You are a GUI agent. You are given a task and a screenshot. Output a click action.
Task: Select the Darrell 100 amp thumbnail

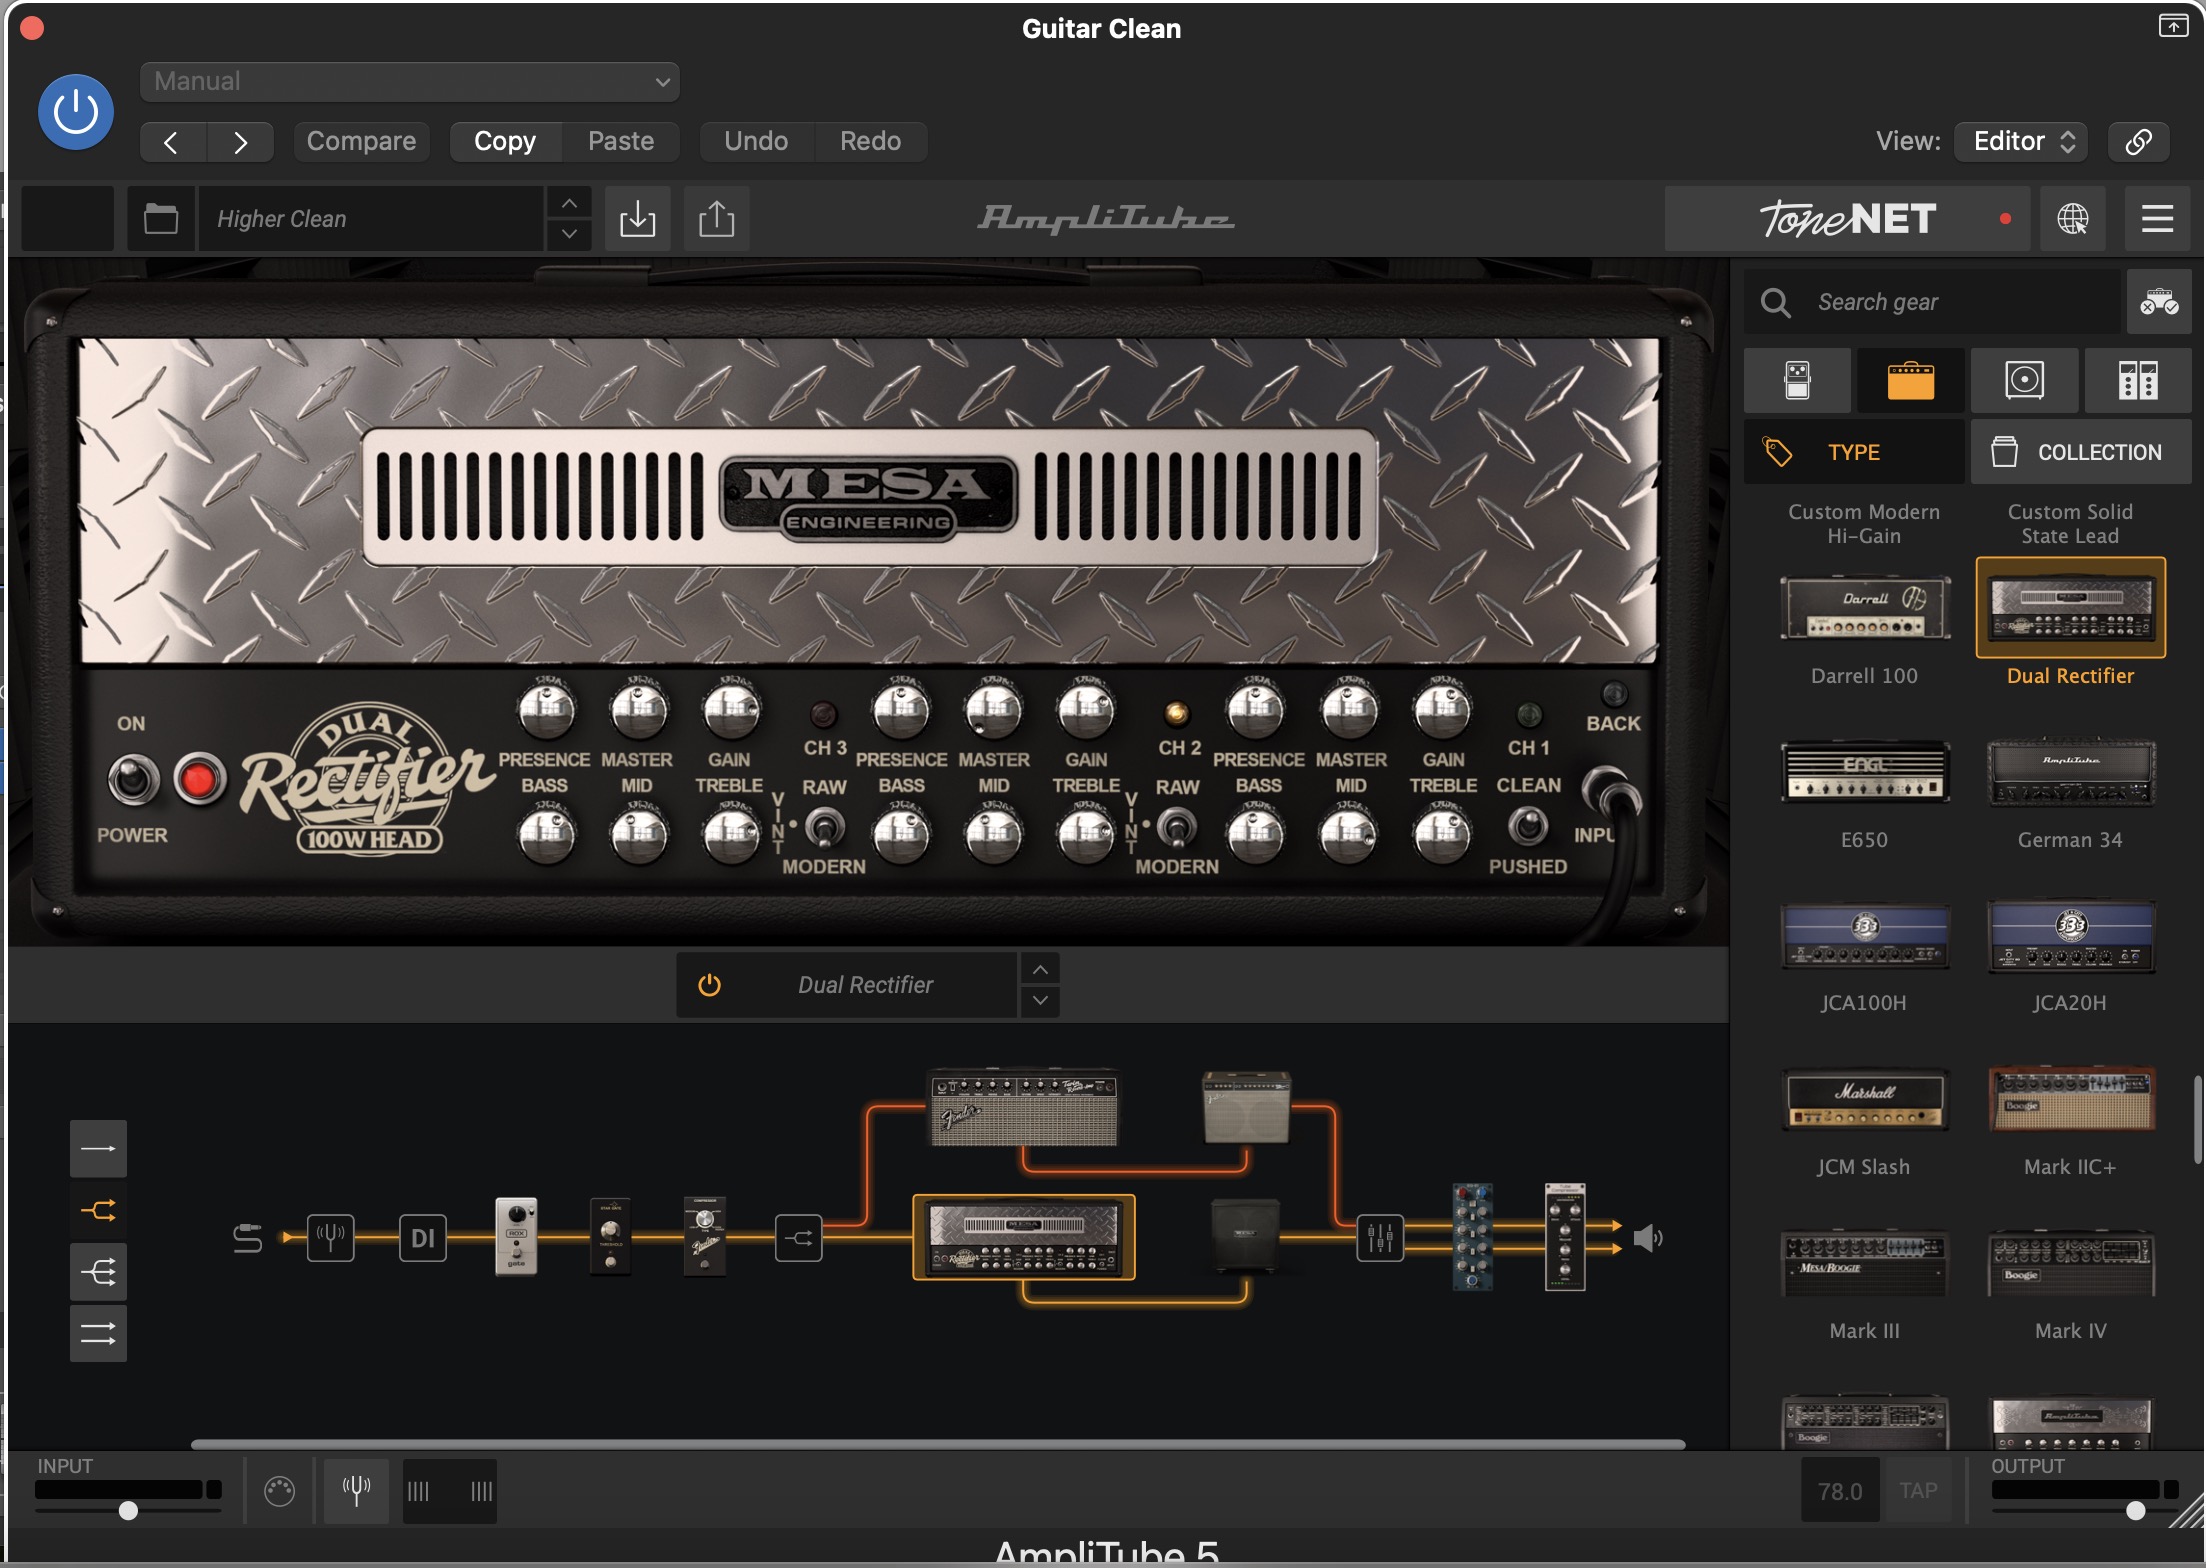1865,607
